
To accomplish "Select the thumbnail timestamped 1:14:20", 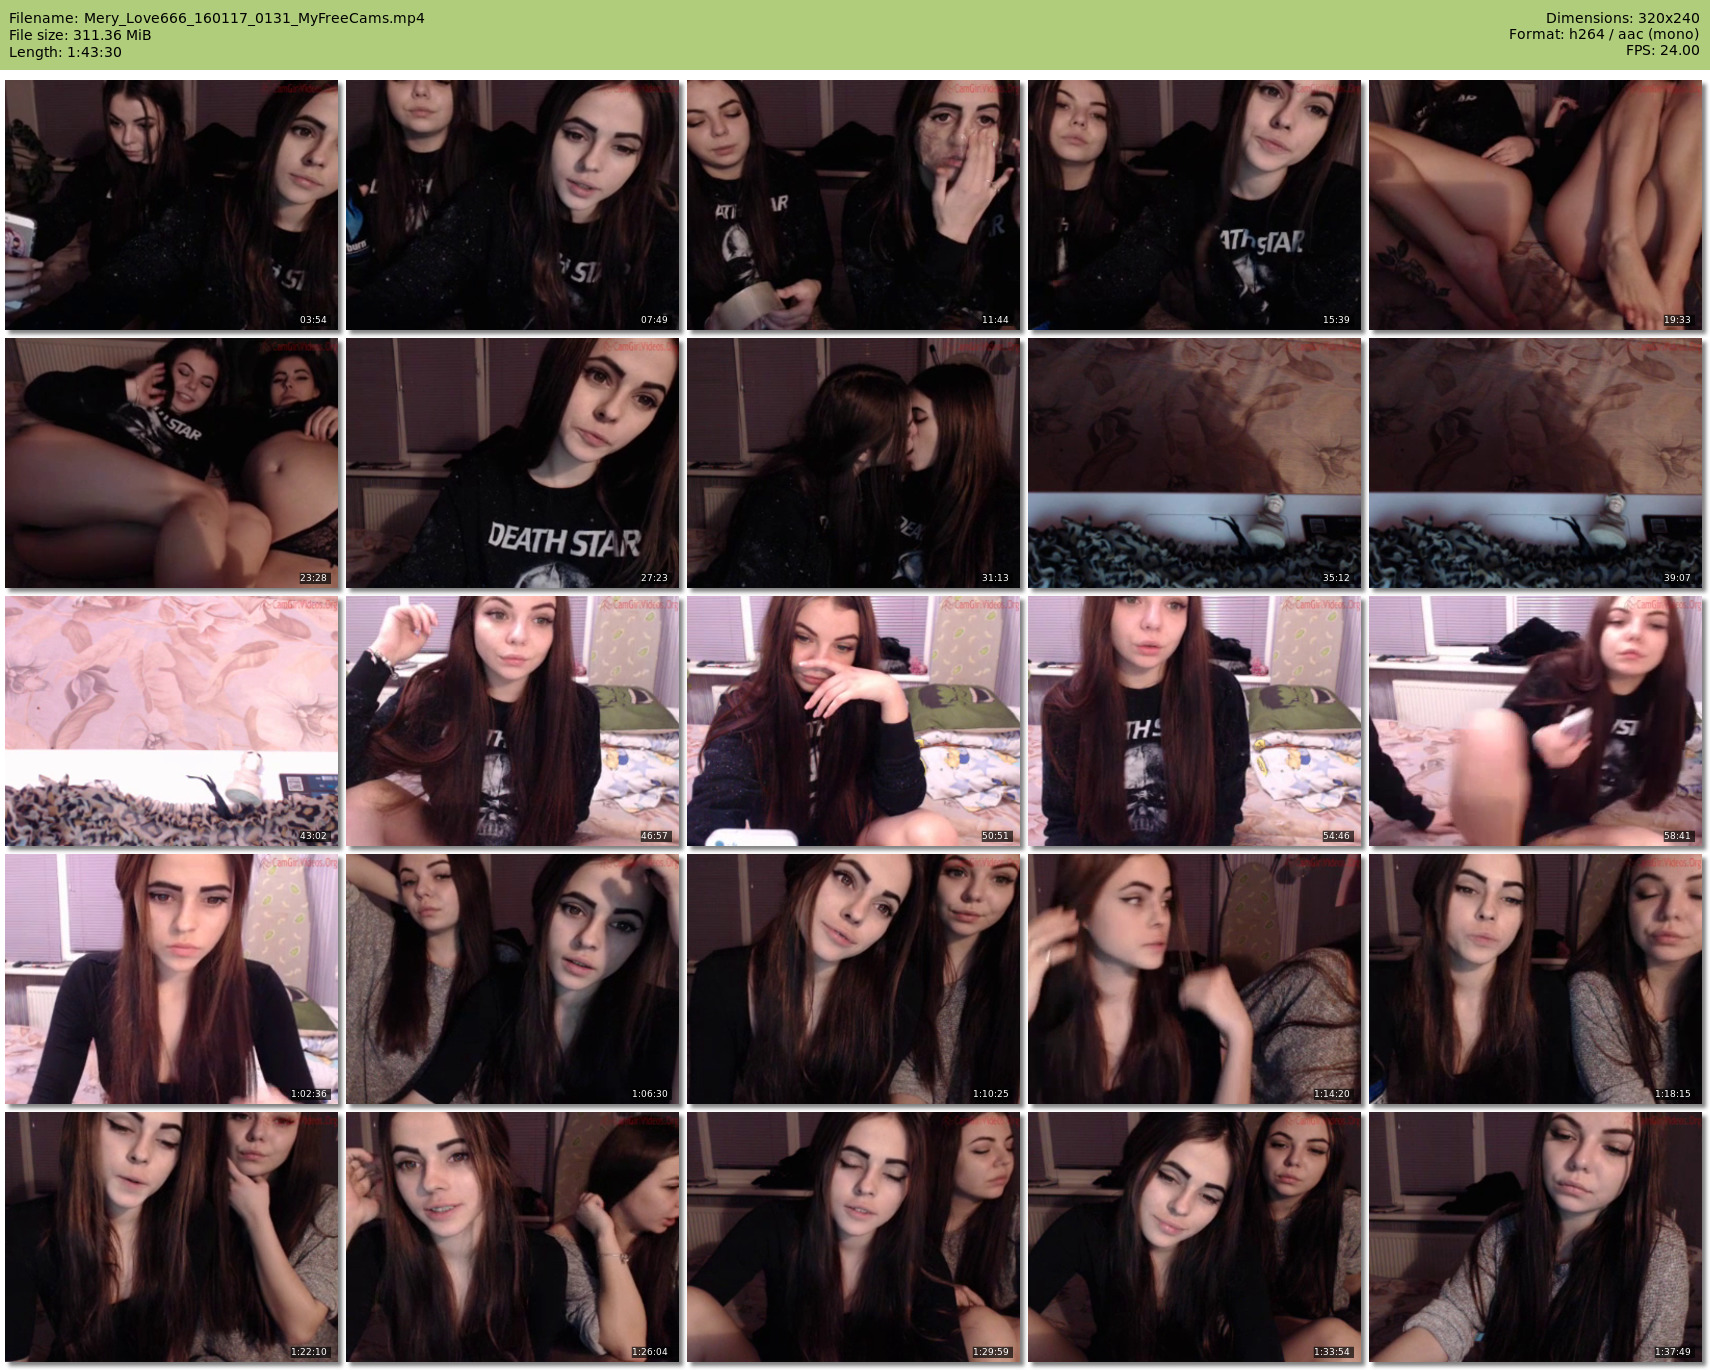I will coord(1195,979).
